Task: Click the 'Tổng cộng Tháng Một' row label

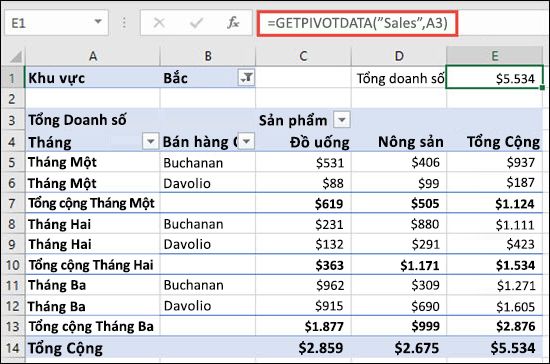Action: coord(93,203)
